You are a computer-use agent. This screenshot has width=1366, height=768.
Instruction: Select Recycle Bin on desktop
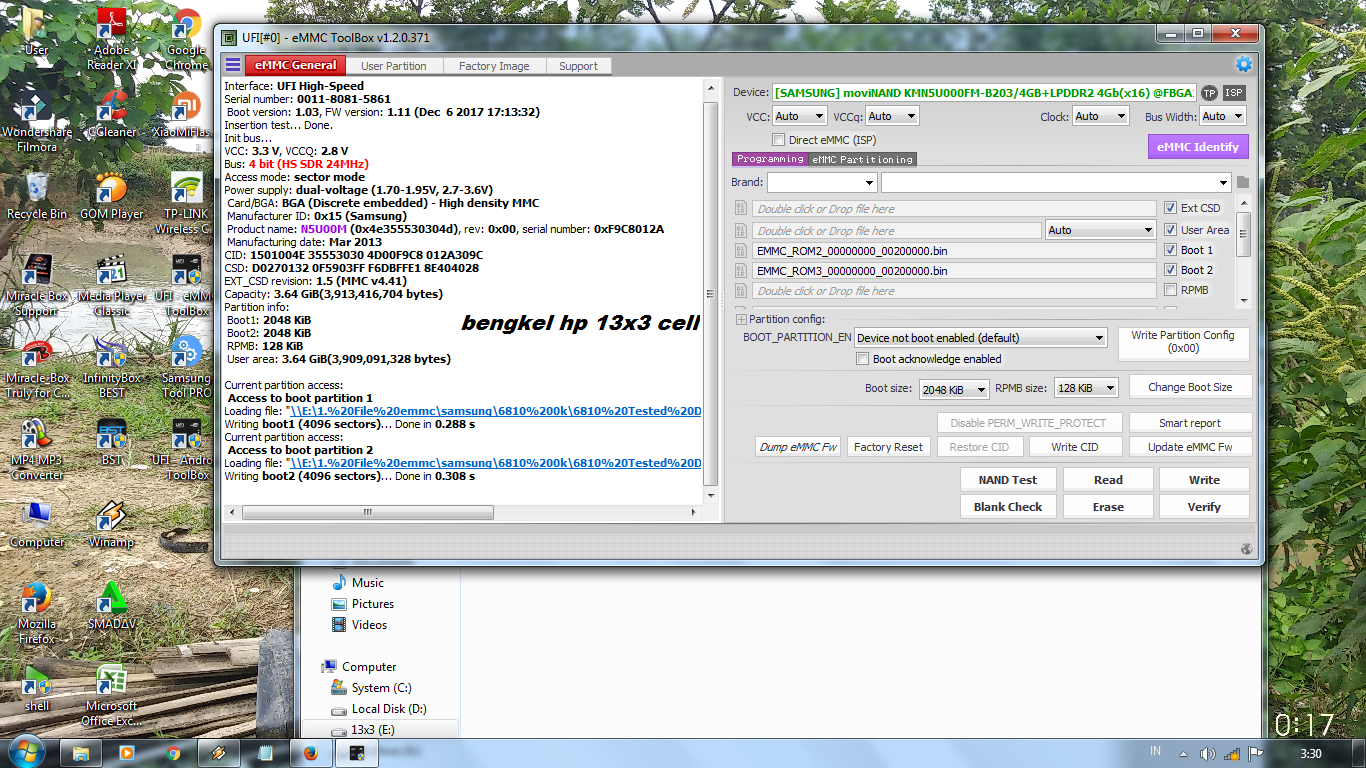(x=37, y=196)
